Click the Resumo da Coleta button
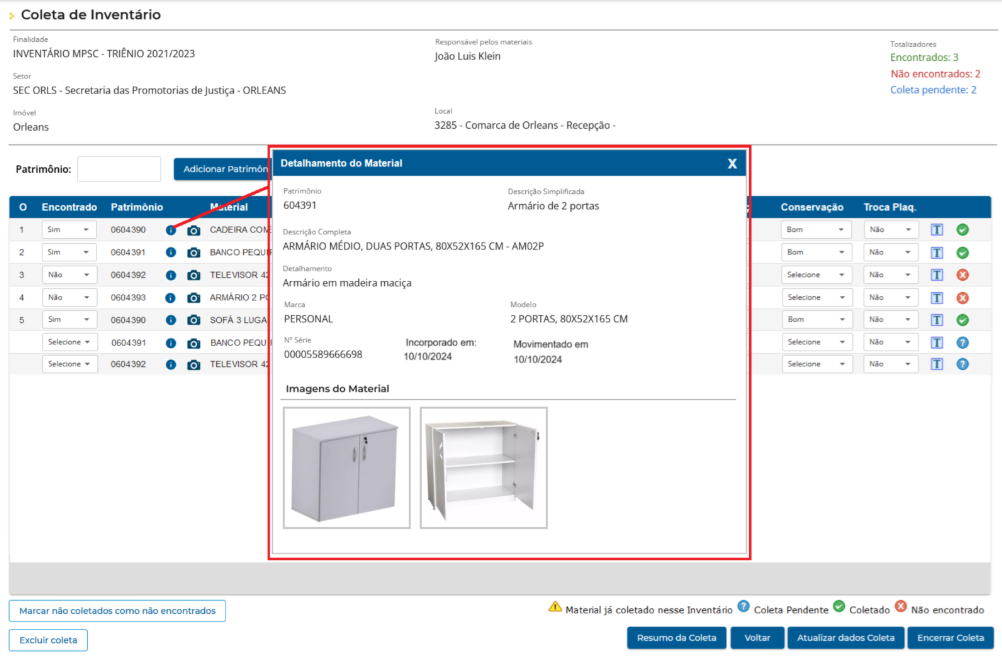Image resolution: width=1002 pixels, height=659 pixels. point(676,638)
